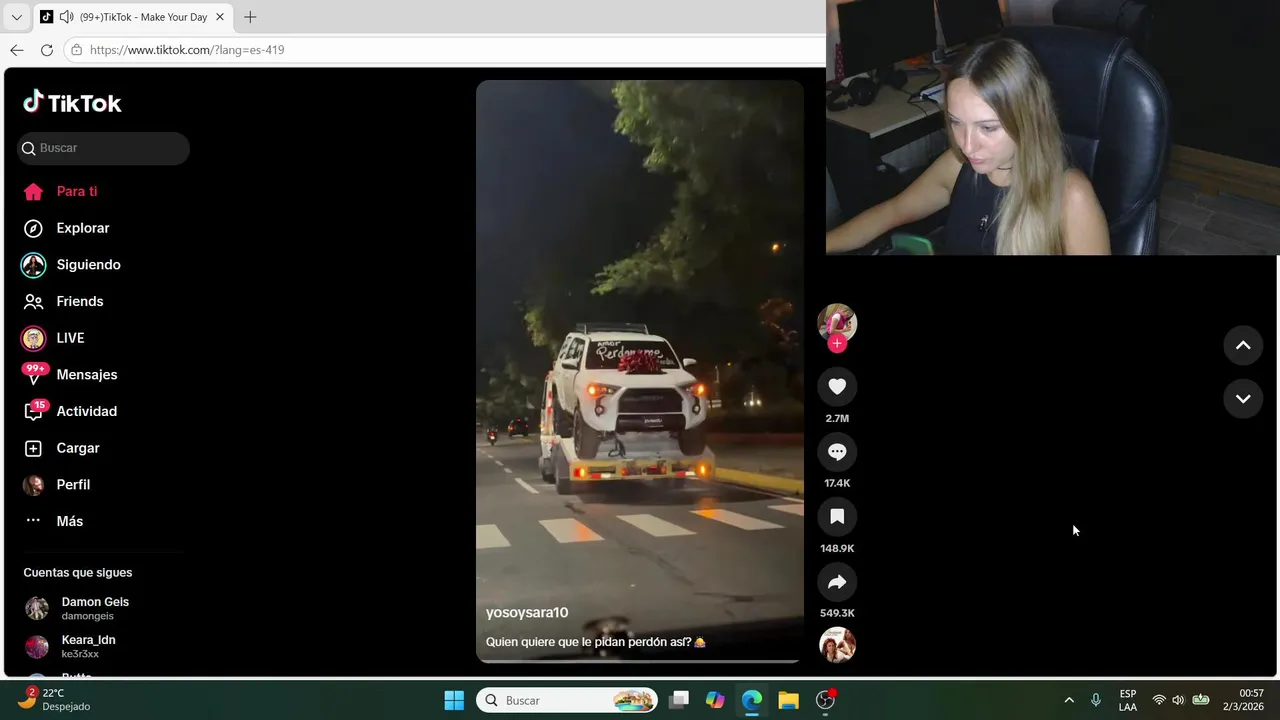Go to the Siguiendo feed

coord(88,265)
